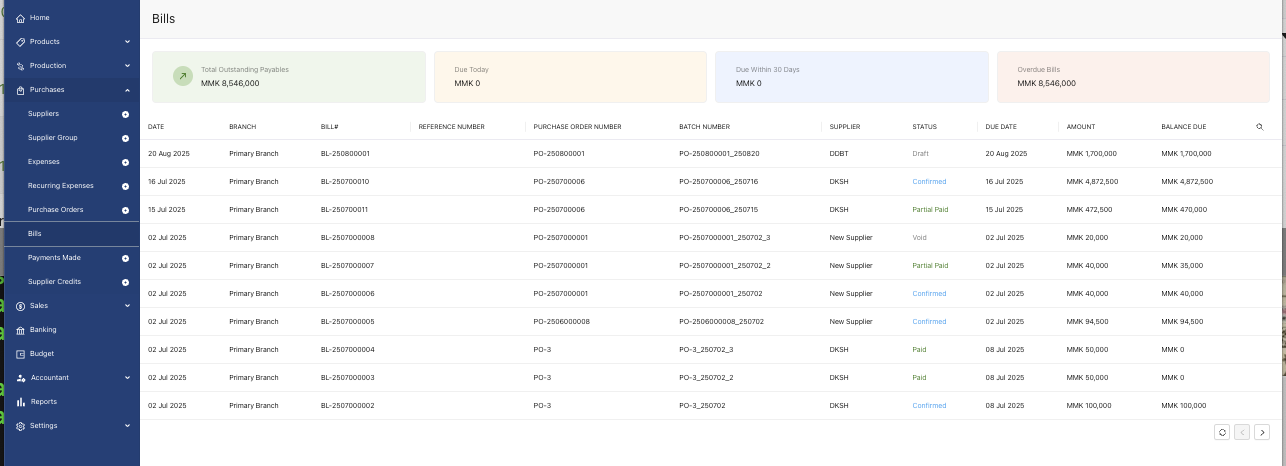Go to next page with right arrow
This screenshot has width=1286, height=466.
(1262, 432)
